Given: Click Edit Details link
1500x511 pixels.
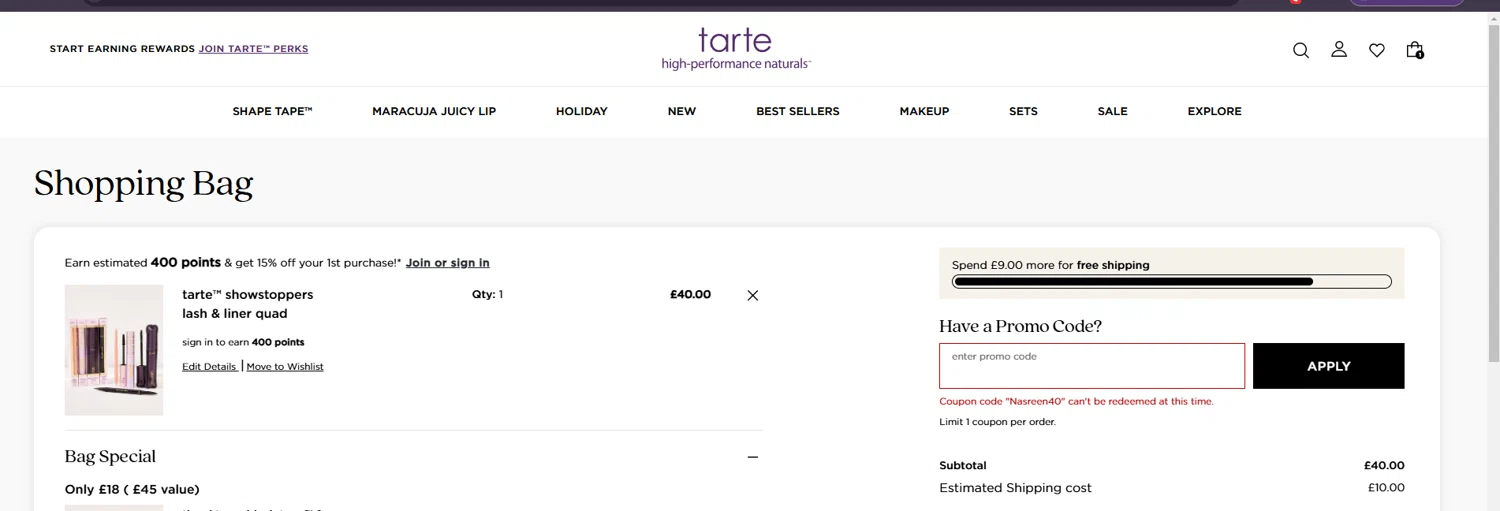Looking at the screenshot, I should pyautogui.click(x=209, y=367).
